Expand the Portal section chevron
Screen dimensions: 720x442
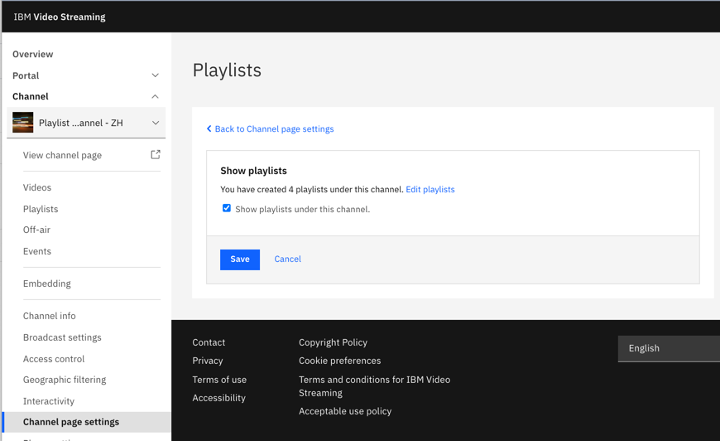(155, 75)
